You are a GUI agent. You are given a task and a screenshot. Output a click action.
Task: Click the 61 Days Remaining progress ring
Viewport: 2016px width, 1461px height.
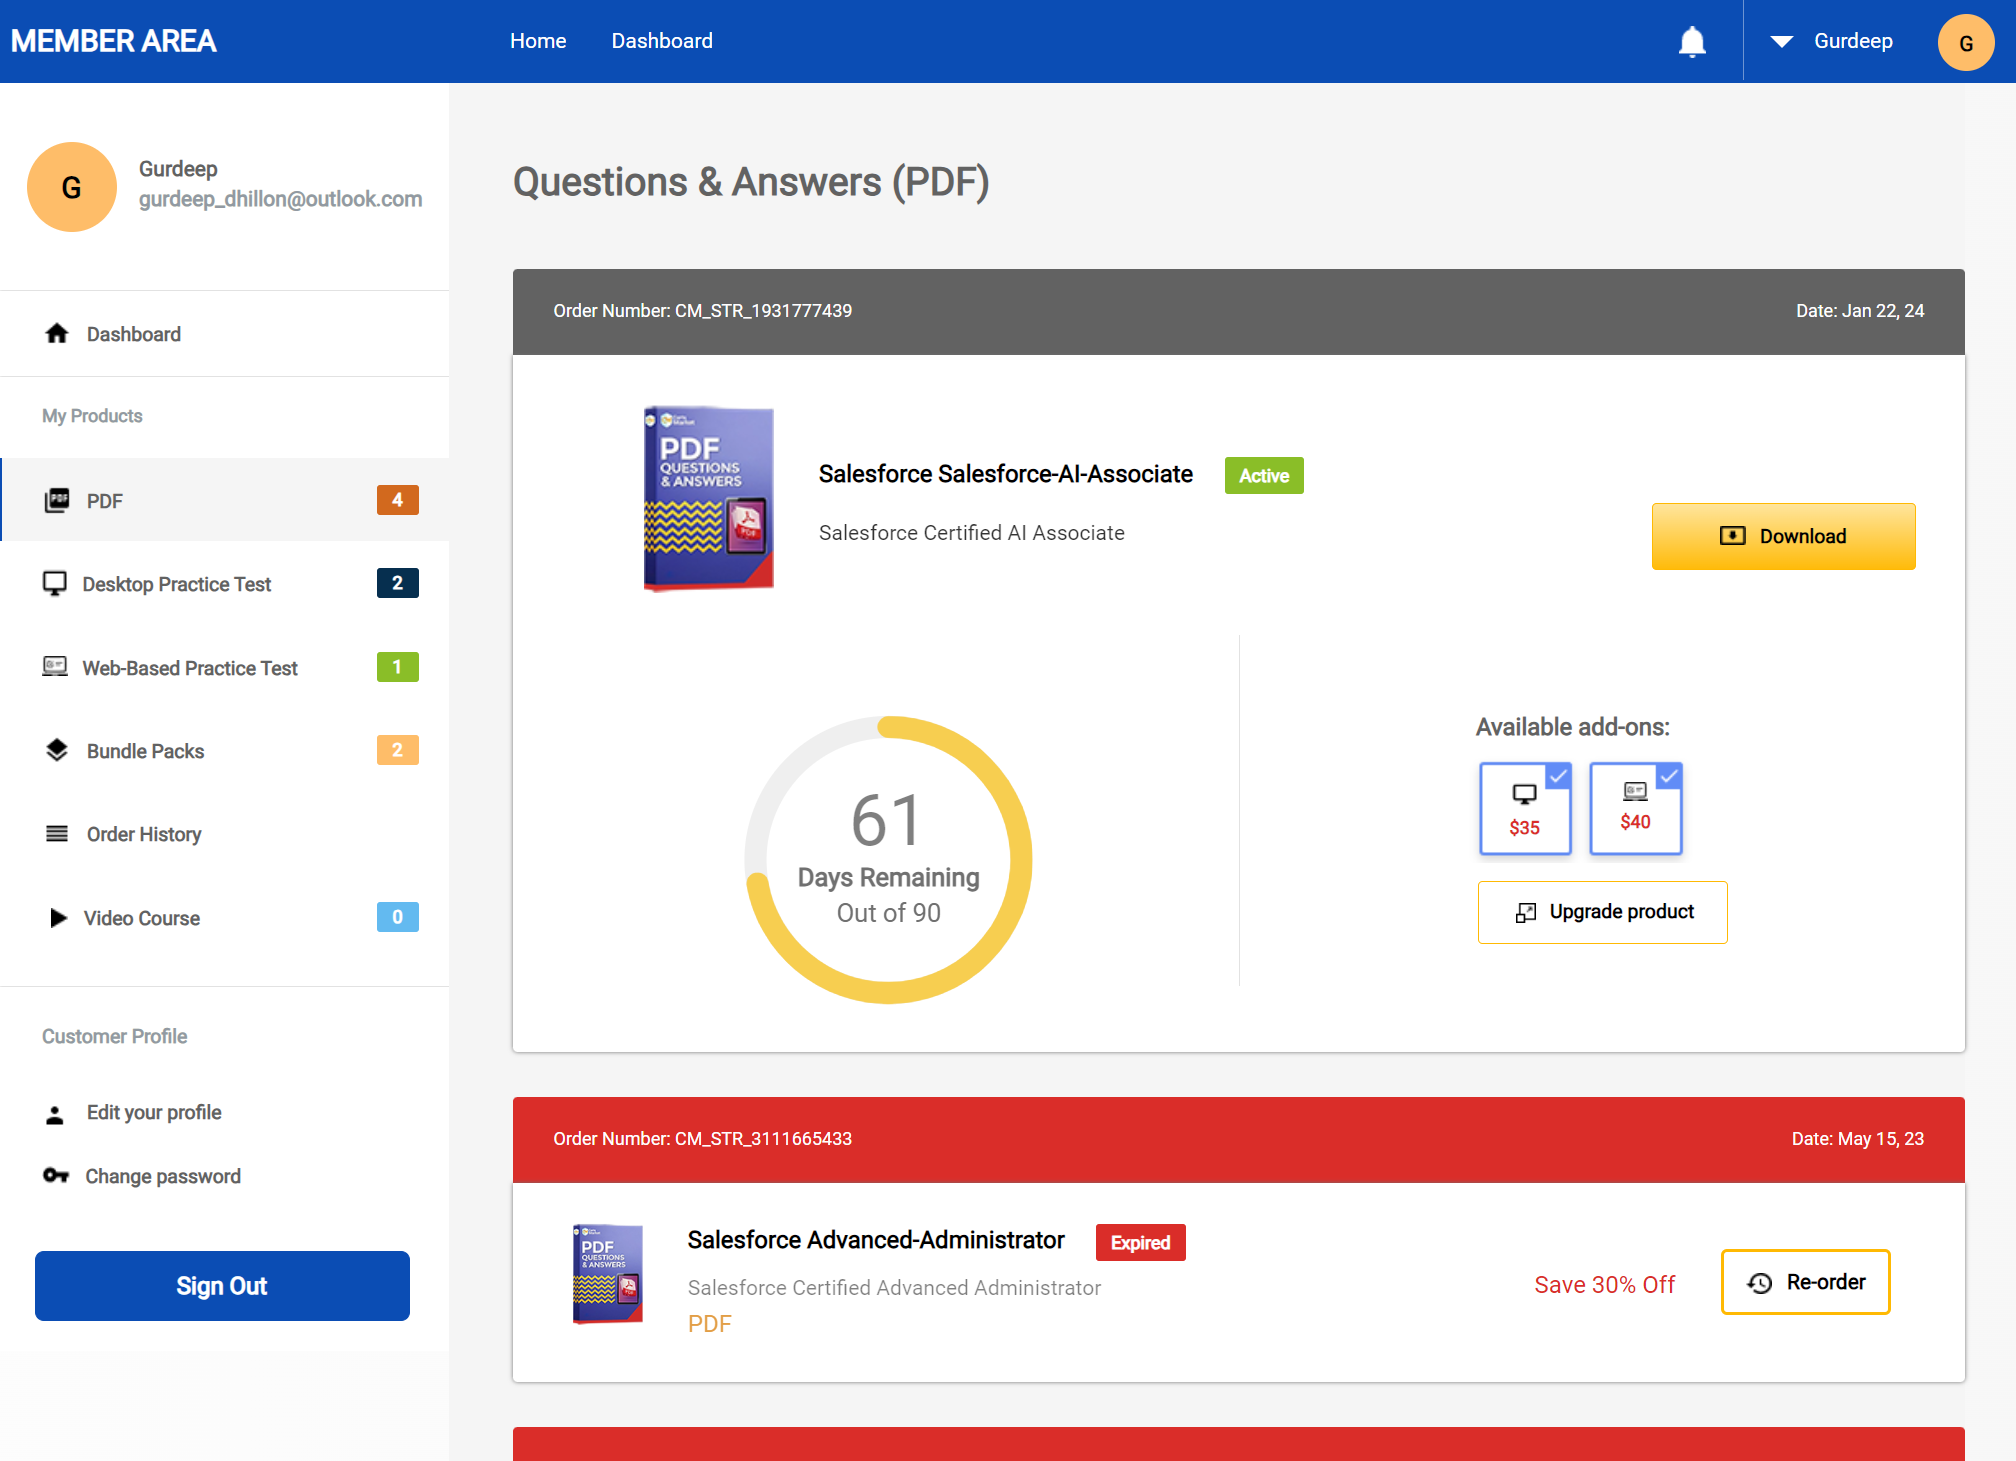(x=888, y=860)
